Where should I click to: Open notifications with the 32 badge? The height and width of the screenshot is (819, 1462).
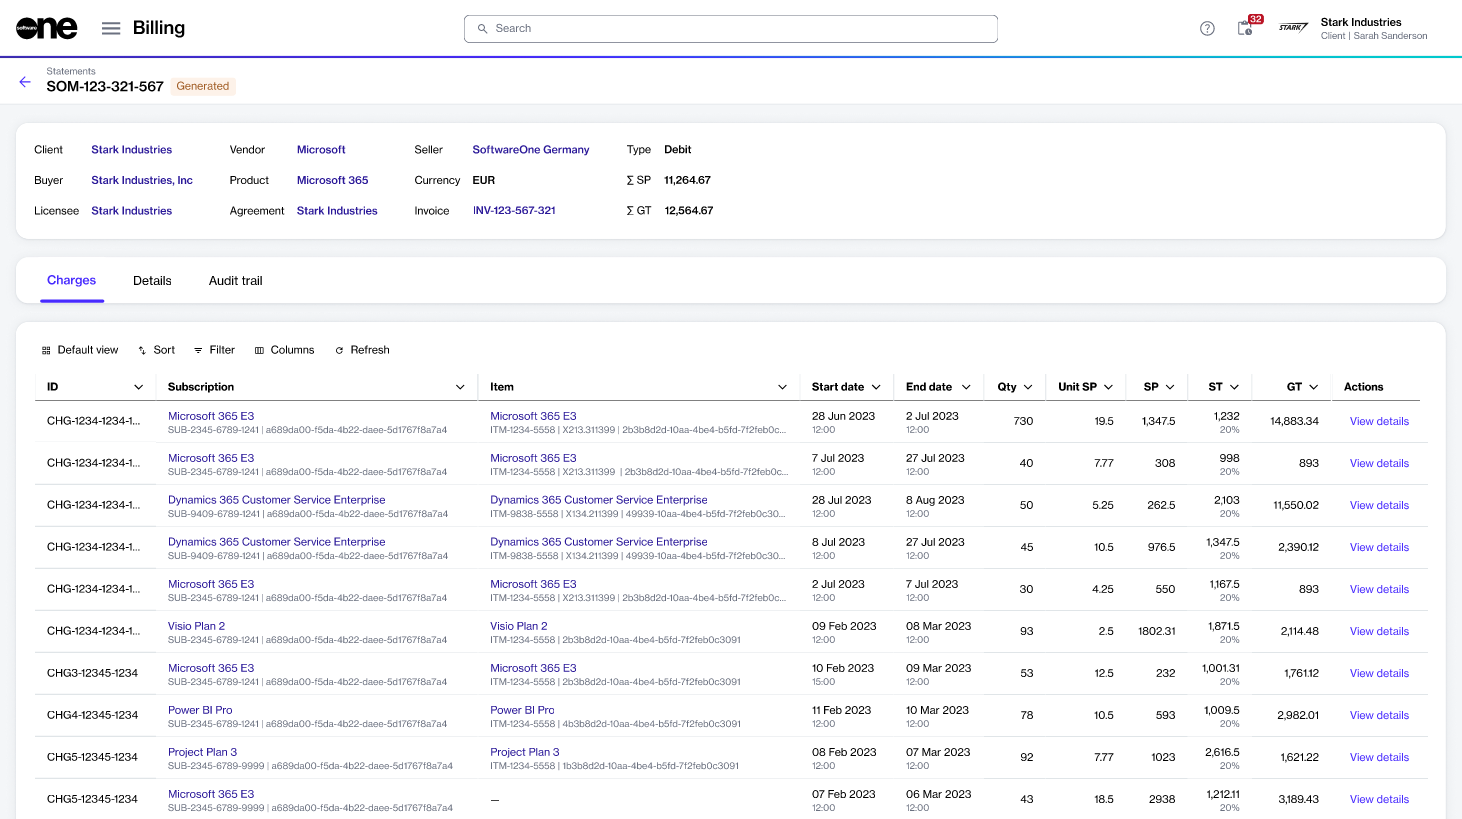1246,28
